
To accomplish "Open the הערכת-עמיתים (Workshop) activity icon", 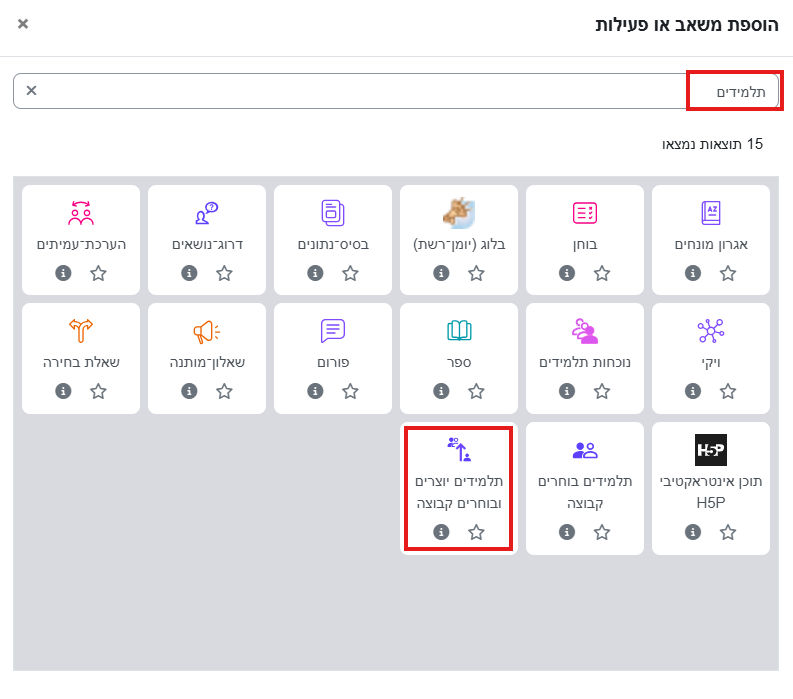I will (x=81, y=212).
